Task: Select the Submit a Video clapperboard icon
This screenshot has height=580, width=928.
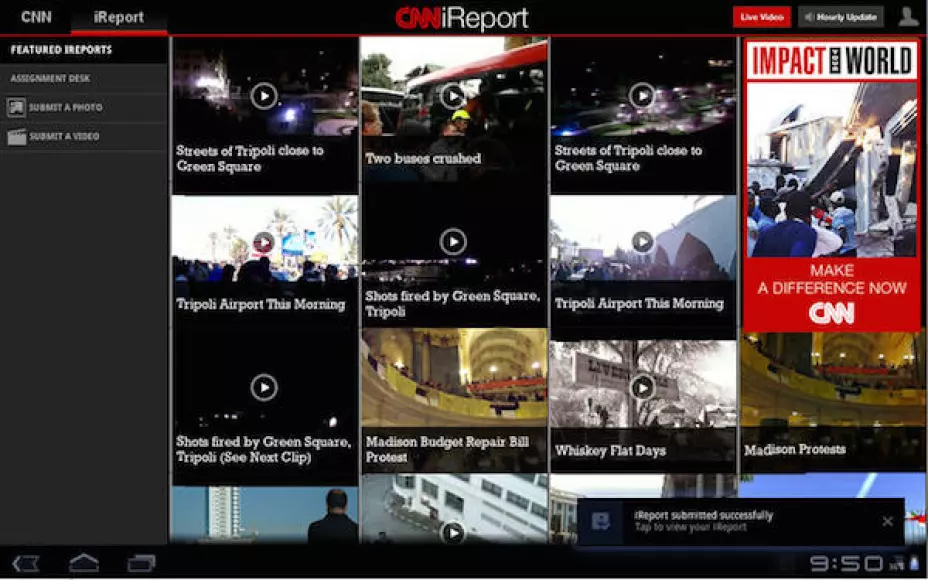Action: 15,136
